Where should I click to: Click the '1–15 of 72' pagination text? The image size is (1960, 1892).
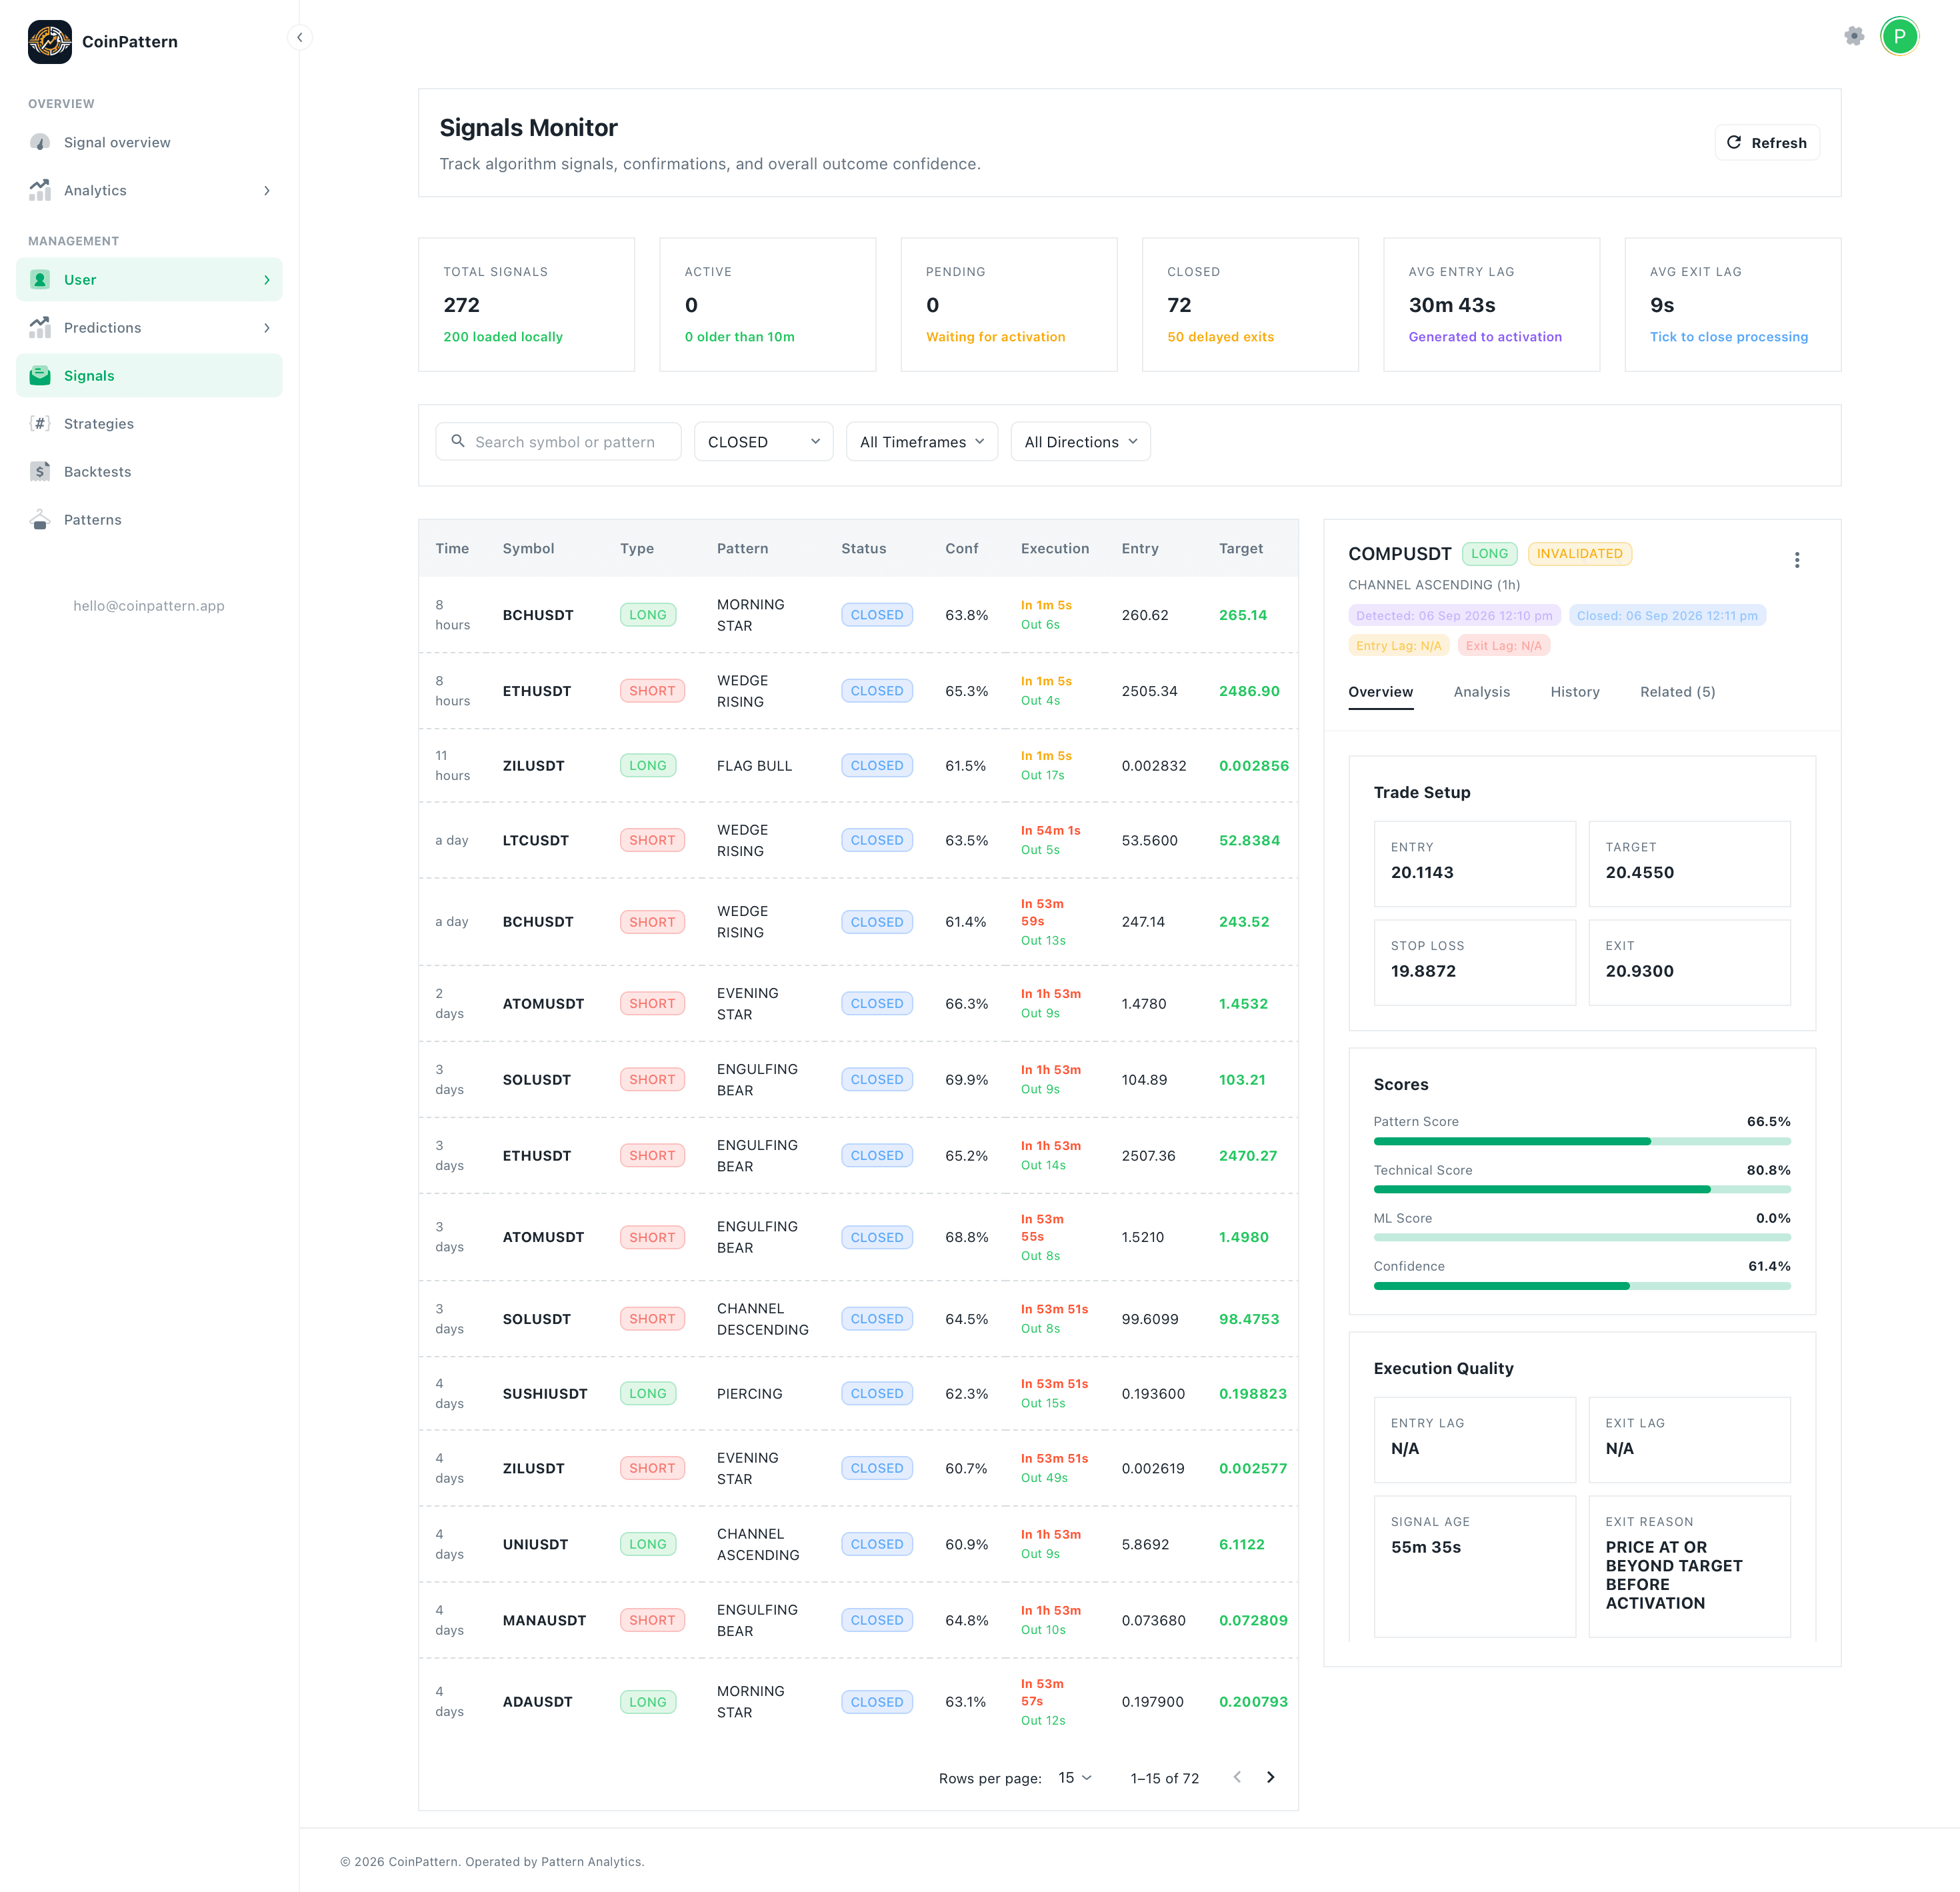coord(1164,1778)
